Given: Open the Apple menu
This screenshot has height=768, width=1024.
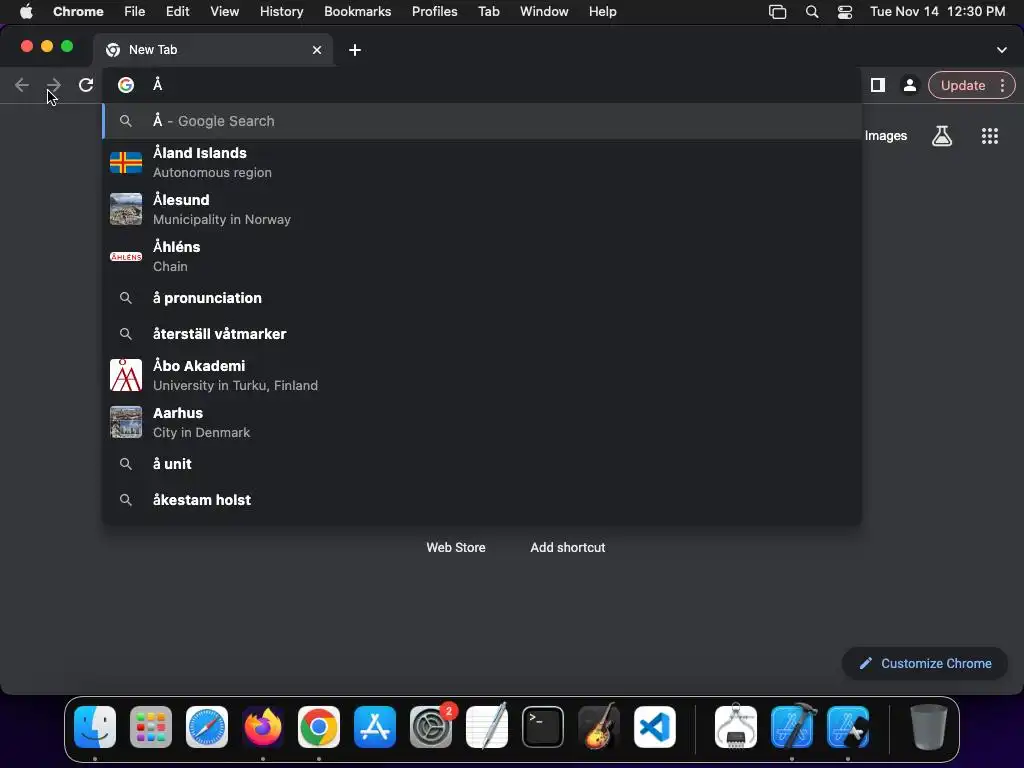Looking at the screenshot, I should coord(26,12).
